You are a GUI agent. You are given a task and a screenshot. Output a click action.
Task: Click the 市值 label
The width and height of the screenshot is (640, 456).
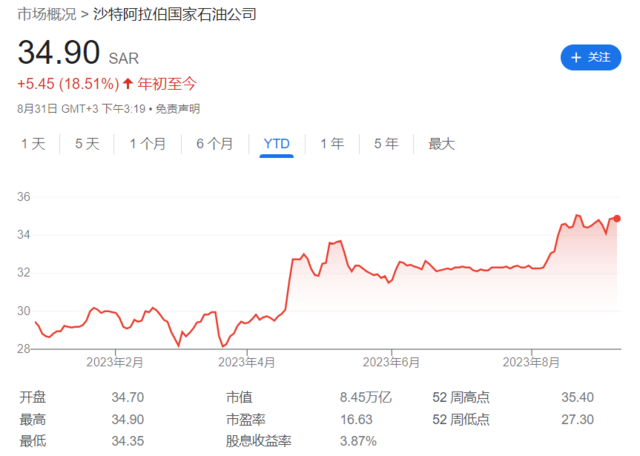(239, 397)
